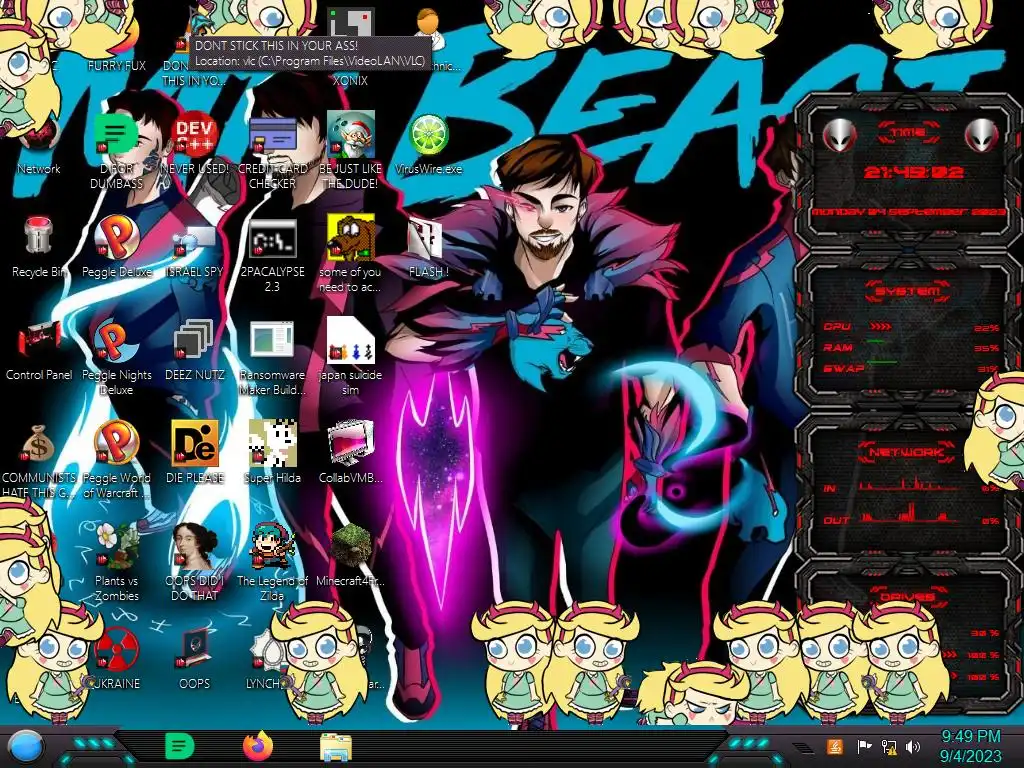
Task: Select the UKRAINE radiation symbol icon
Action: pyautogui.click(x=116, y=658)
